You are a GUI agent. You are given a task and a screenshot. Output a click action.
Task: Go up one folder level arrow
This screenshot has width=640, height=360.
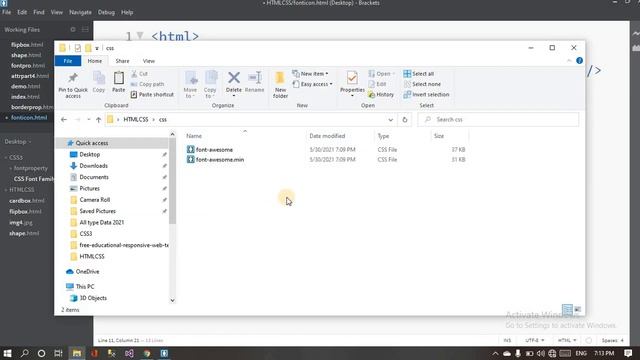[x=98, y=120]
